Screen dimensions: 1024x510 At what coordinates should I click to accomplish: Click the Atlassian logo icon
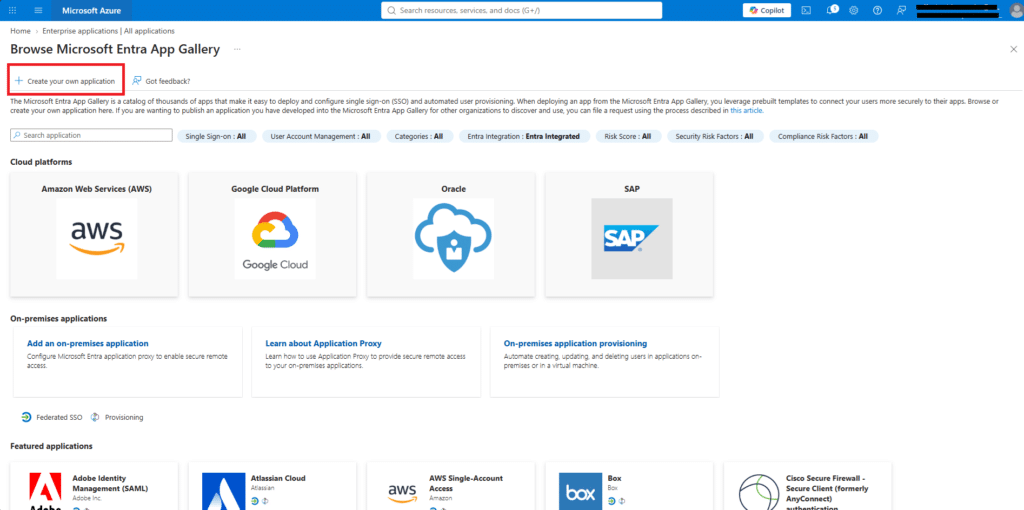(x=223, y=491)
